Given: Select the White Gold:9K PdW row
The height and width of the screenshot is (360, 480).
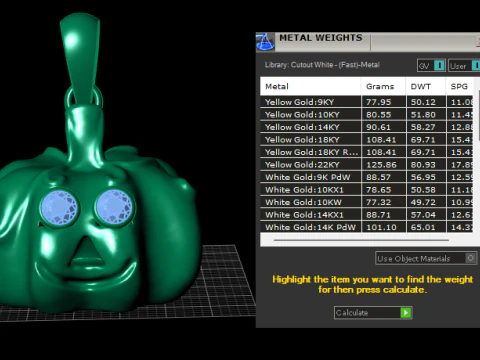Looking at the screenshot, I should click(367, 177).
